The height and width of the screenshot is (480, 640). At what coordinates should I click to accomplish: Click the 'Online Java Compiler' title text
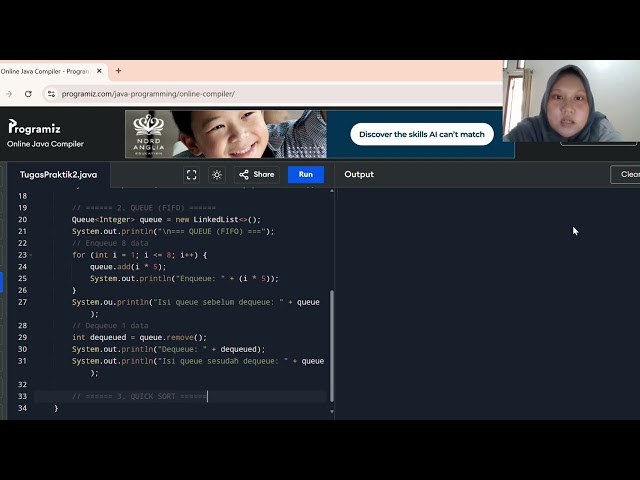coord(45,144)
